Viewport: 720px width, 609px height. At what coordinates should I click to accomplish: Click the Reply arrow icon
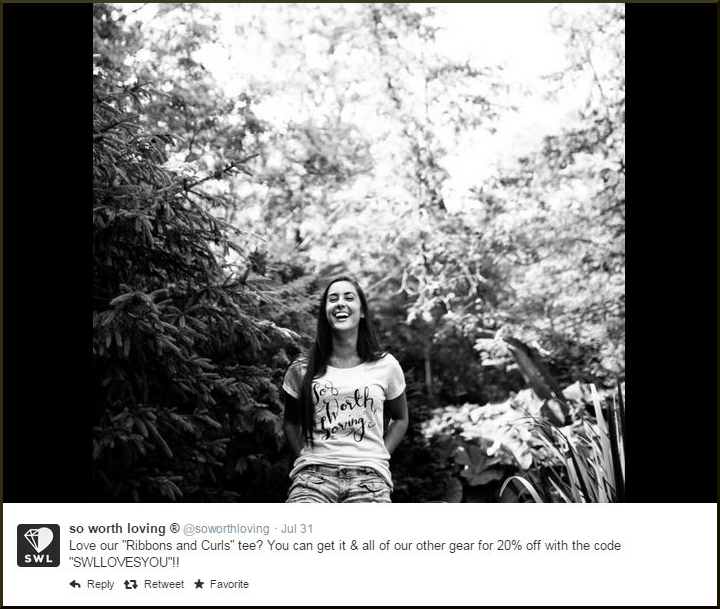click(x=75, y=584)
